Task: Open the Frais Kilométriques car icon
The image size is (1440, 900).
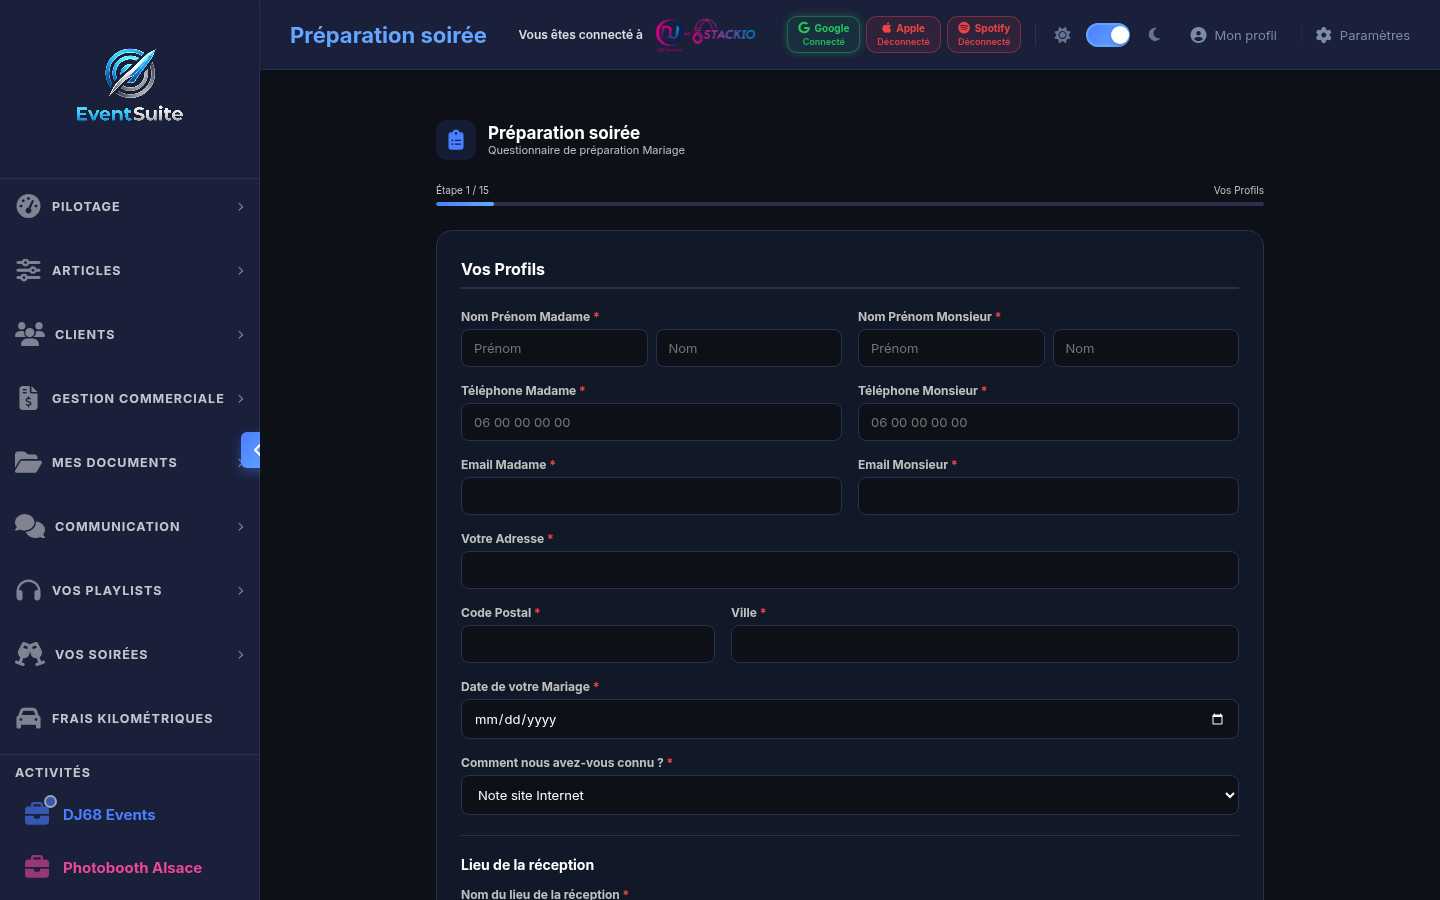Action: point(27,718)
